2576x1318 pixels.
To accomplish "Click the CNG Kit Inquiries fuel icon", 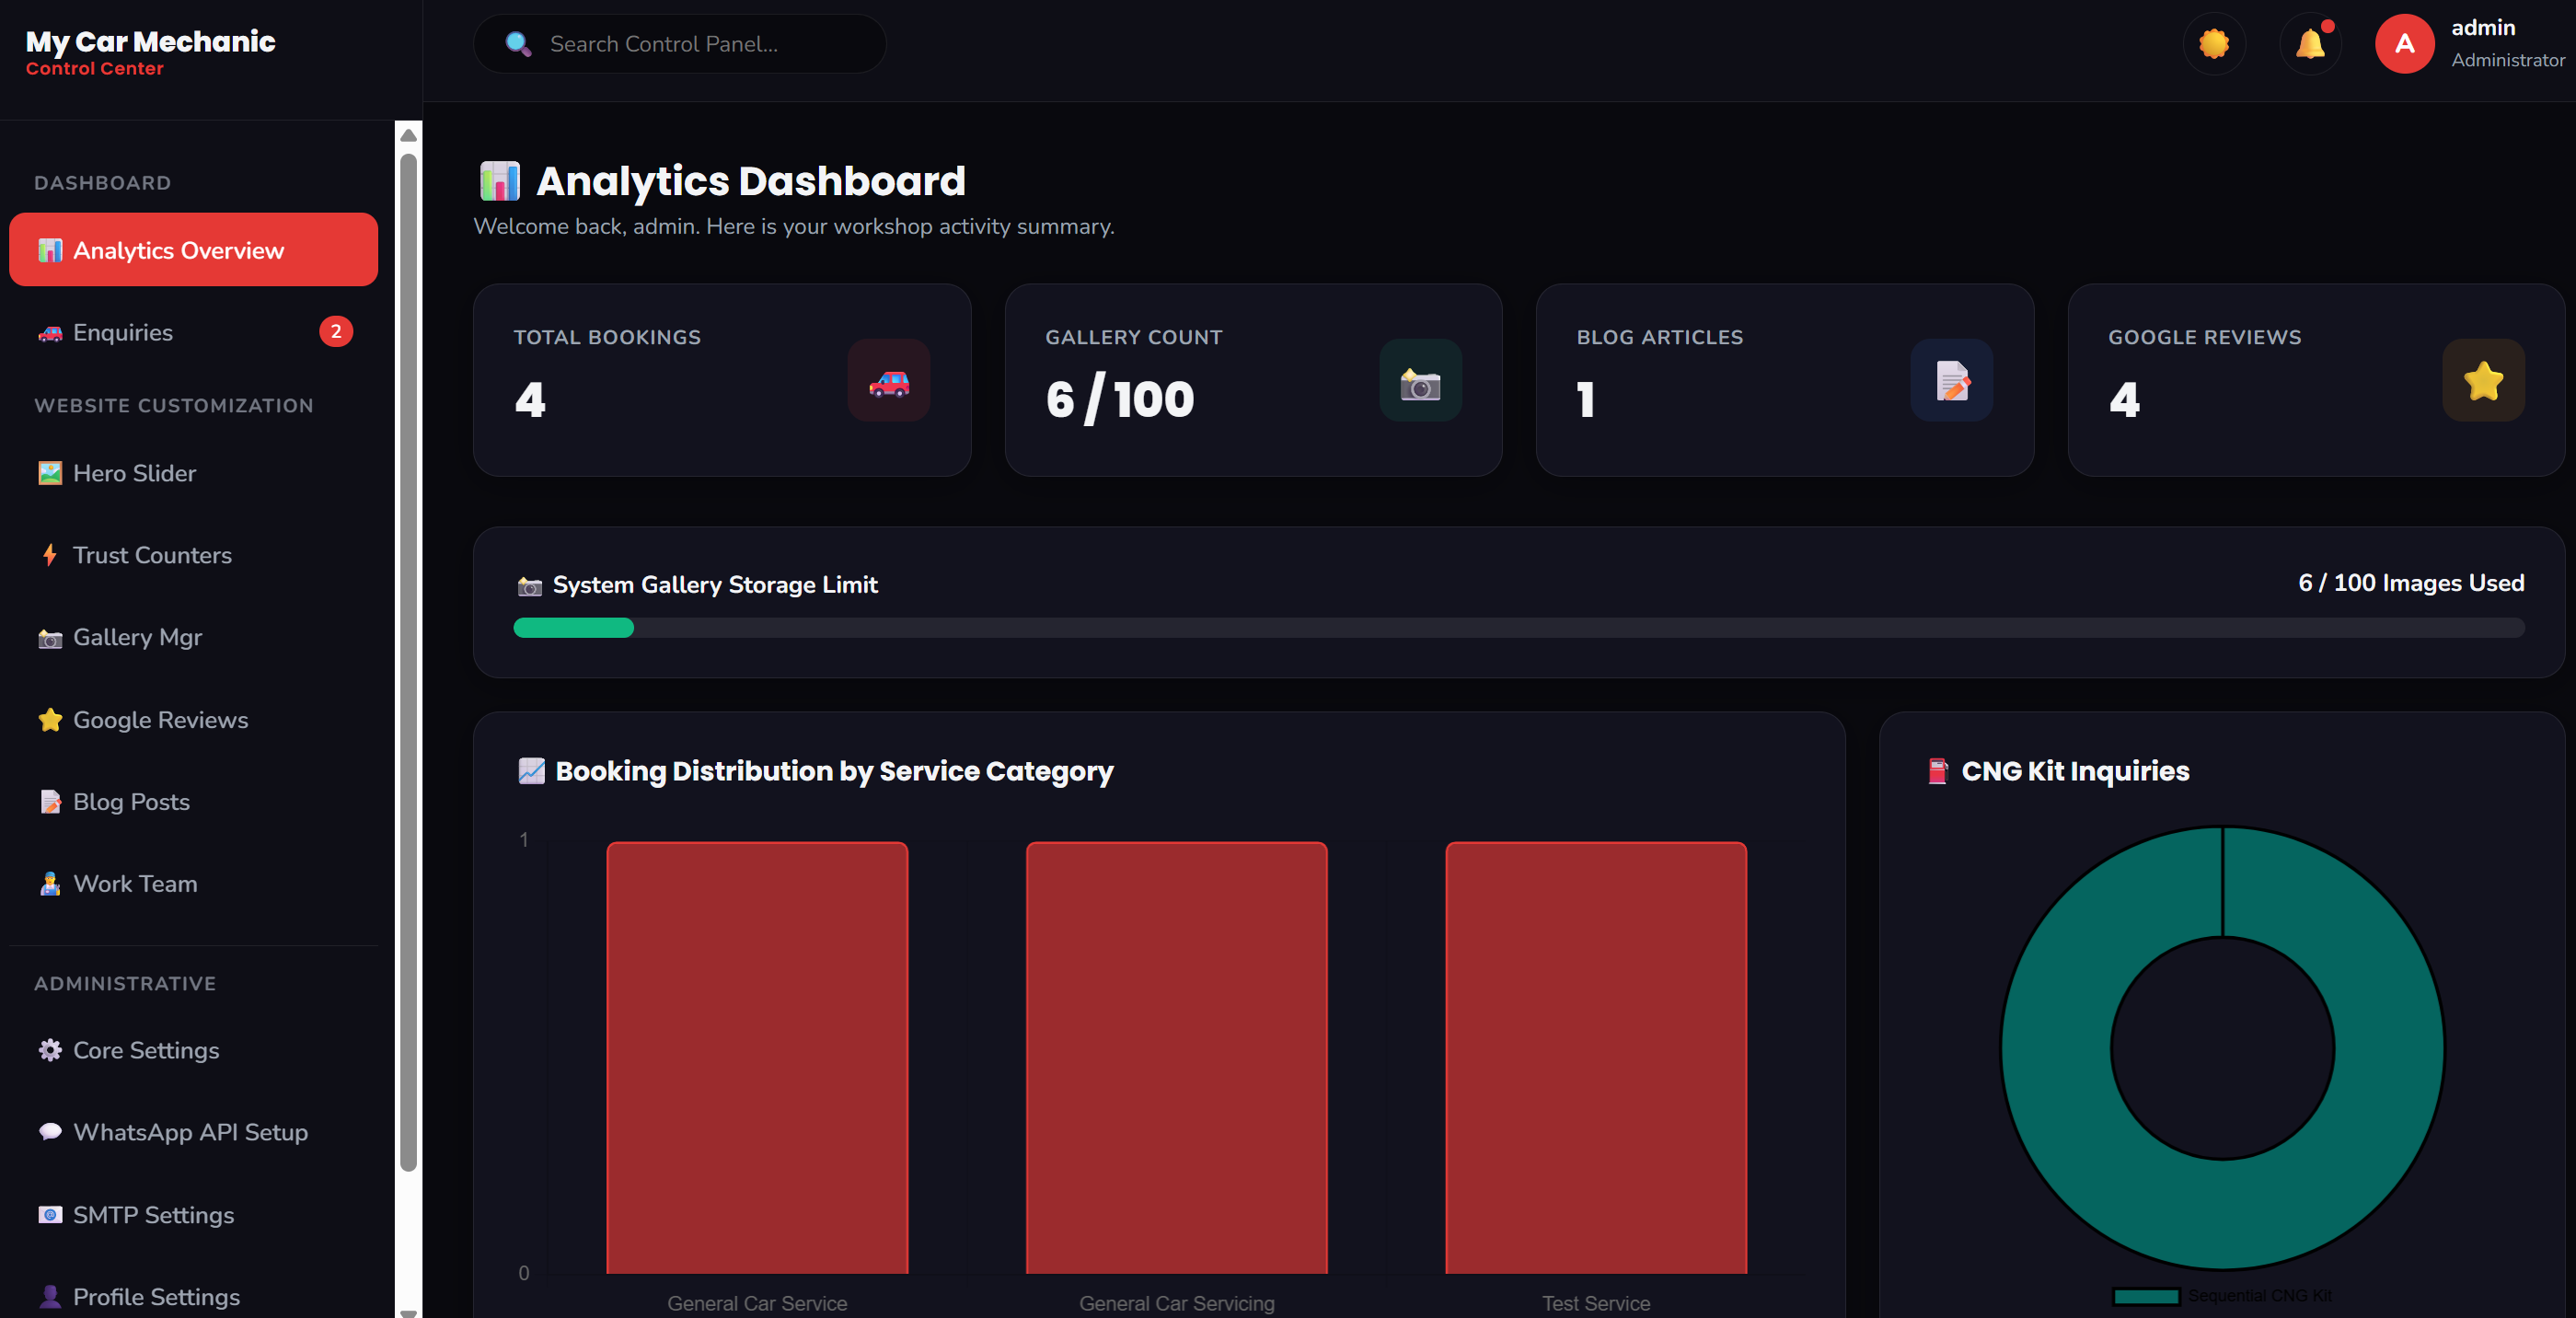I will pos(1938,771).
